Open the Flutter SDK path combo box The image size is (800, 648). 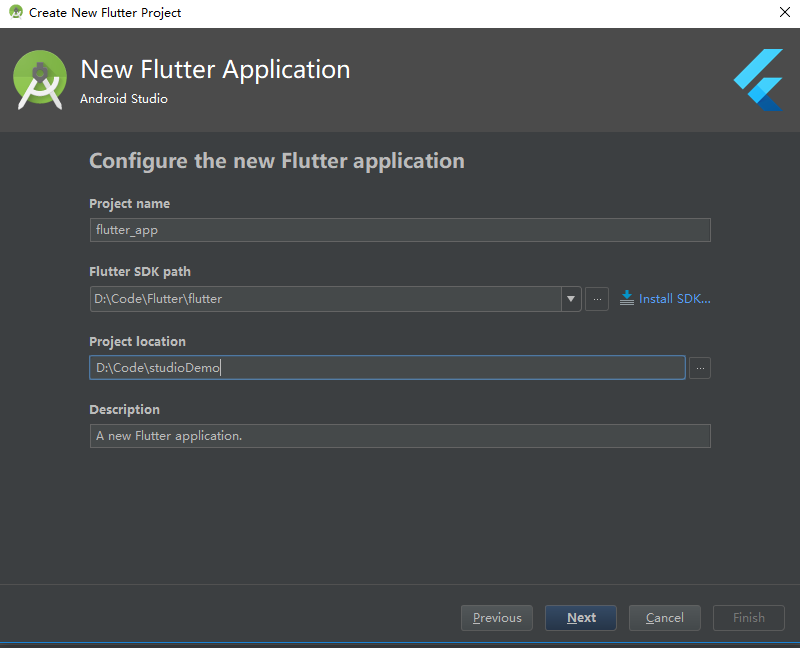(335, 299)
